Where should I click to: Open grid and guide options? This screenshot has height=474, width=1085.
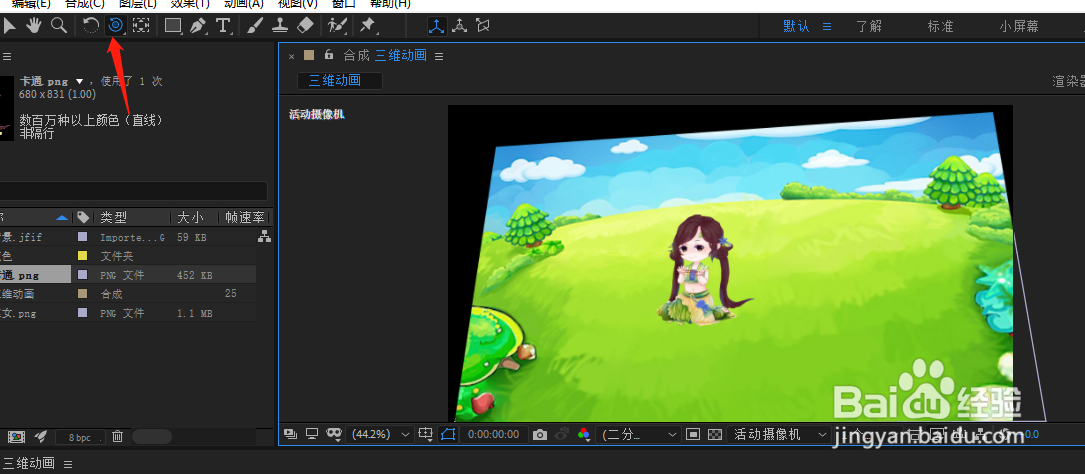click(x=426, y=435)
